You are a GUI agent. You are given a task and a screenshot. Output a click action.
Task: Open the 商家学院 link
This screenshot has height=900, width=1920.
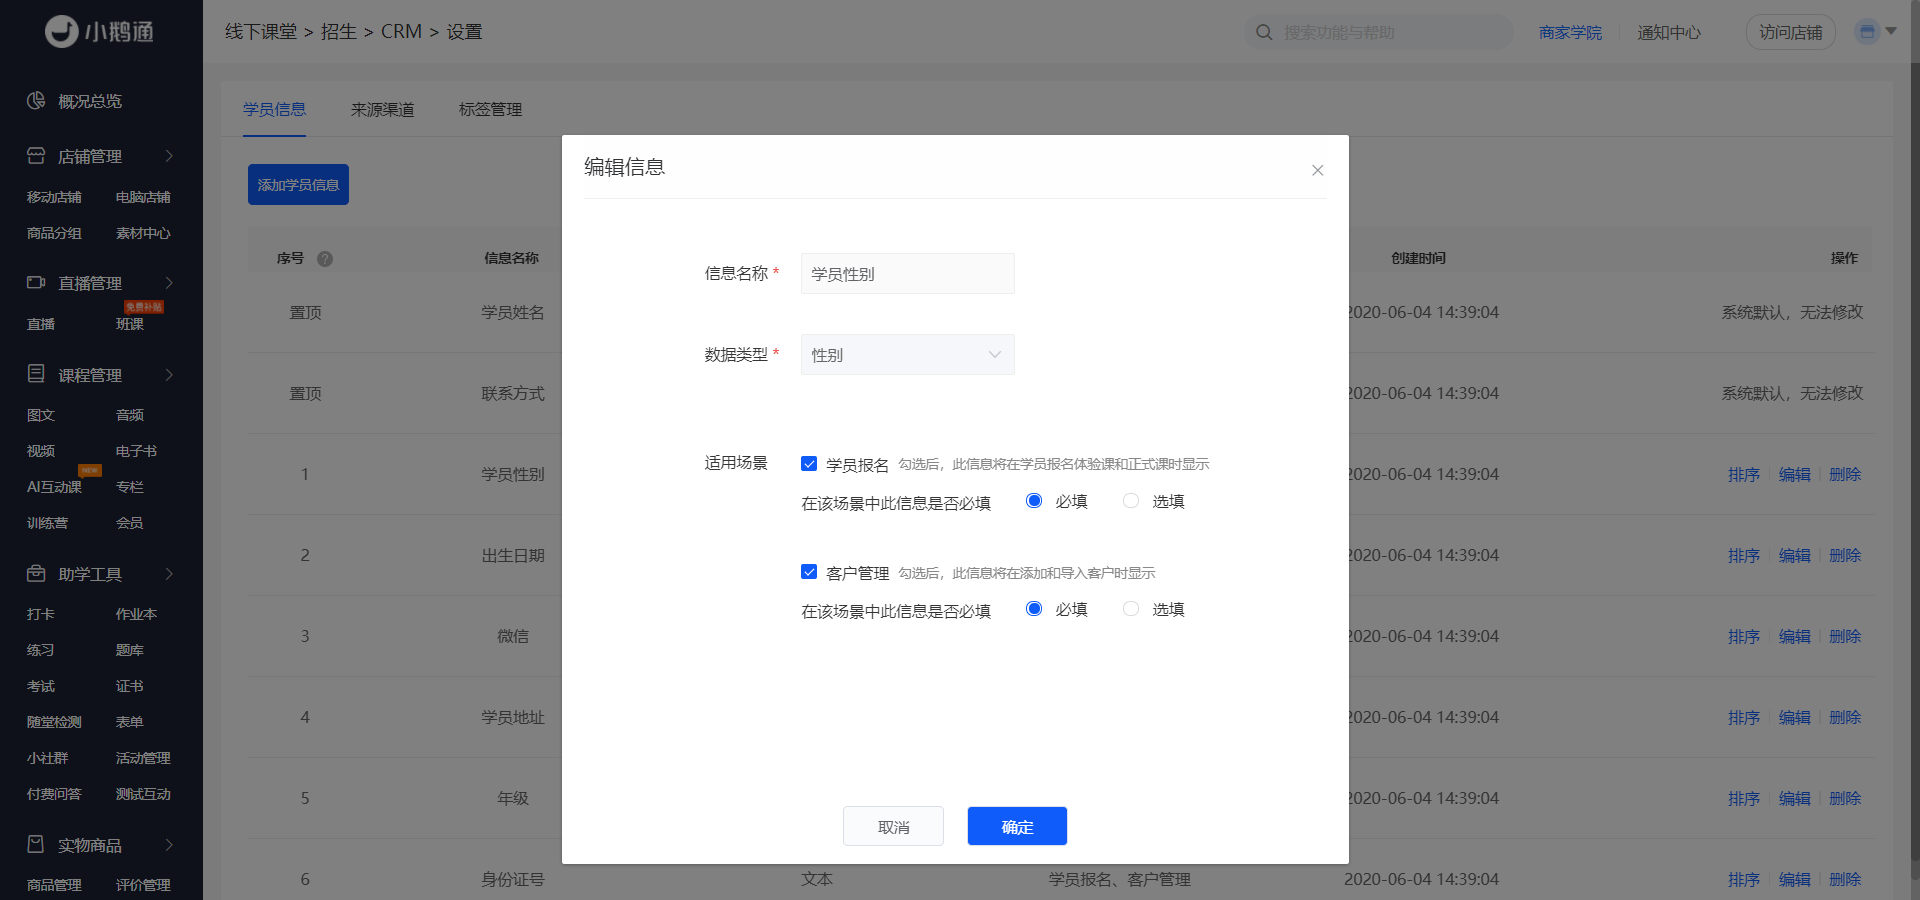pos(1570,32)
